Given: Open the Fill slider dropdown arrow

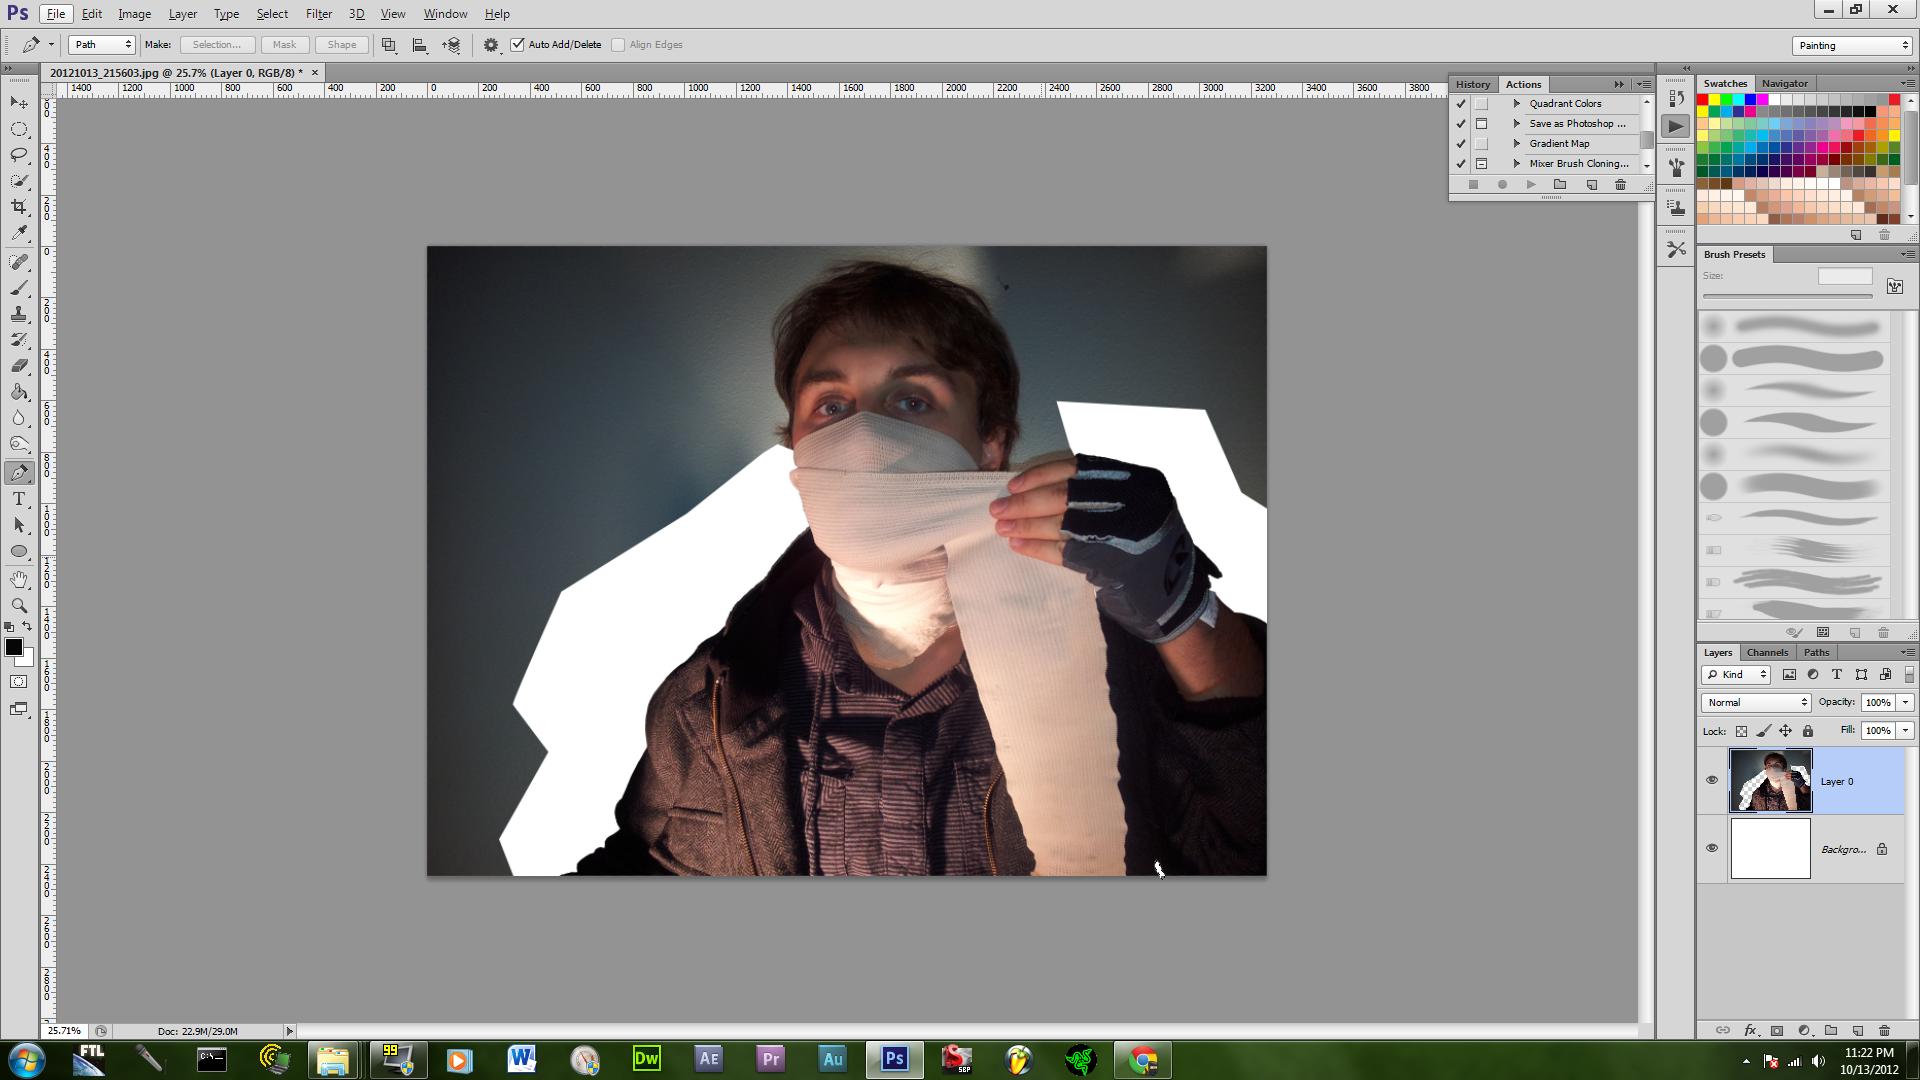Looking at the screenshot, I should (1905, 731).
